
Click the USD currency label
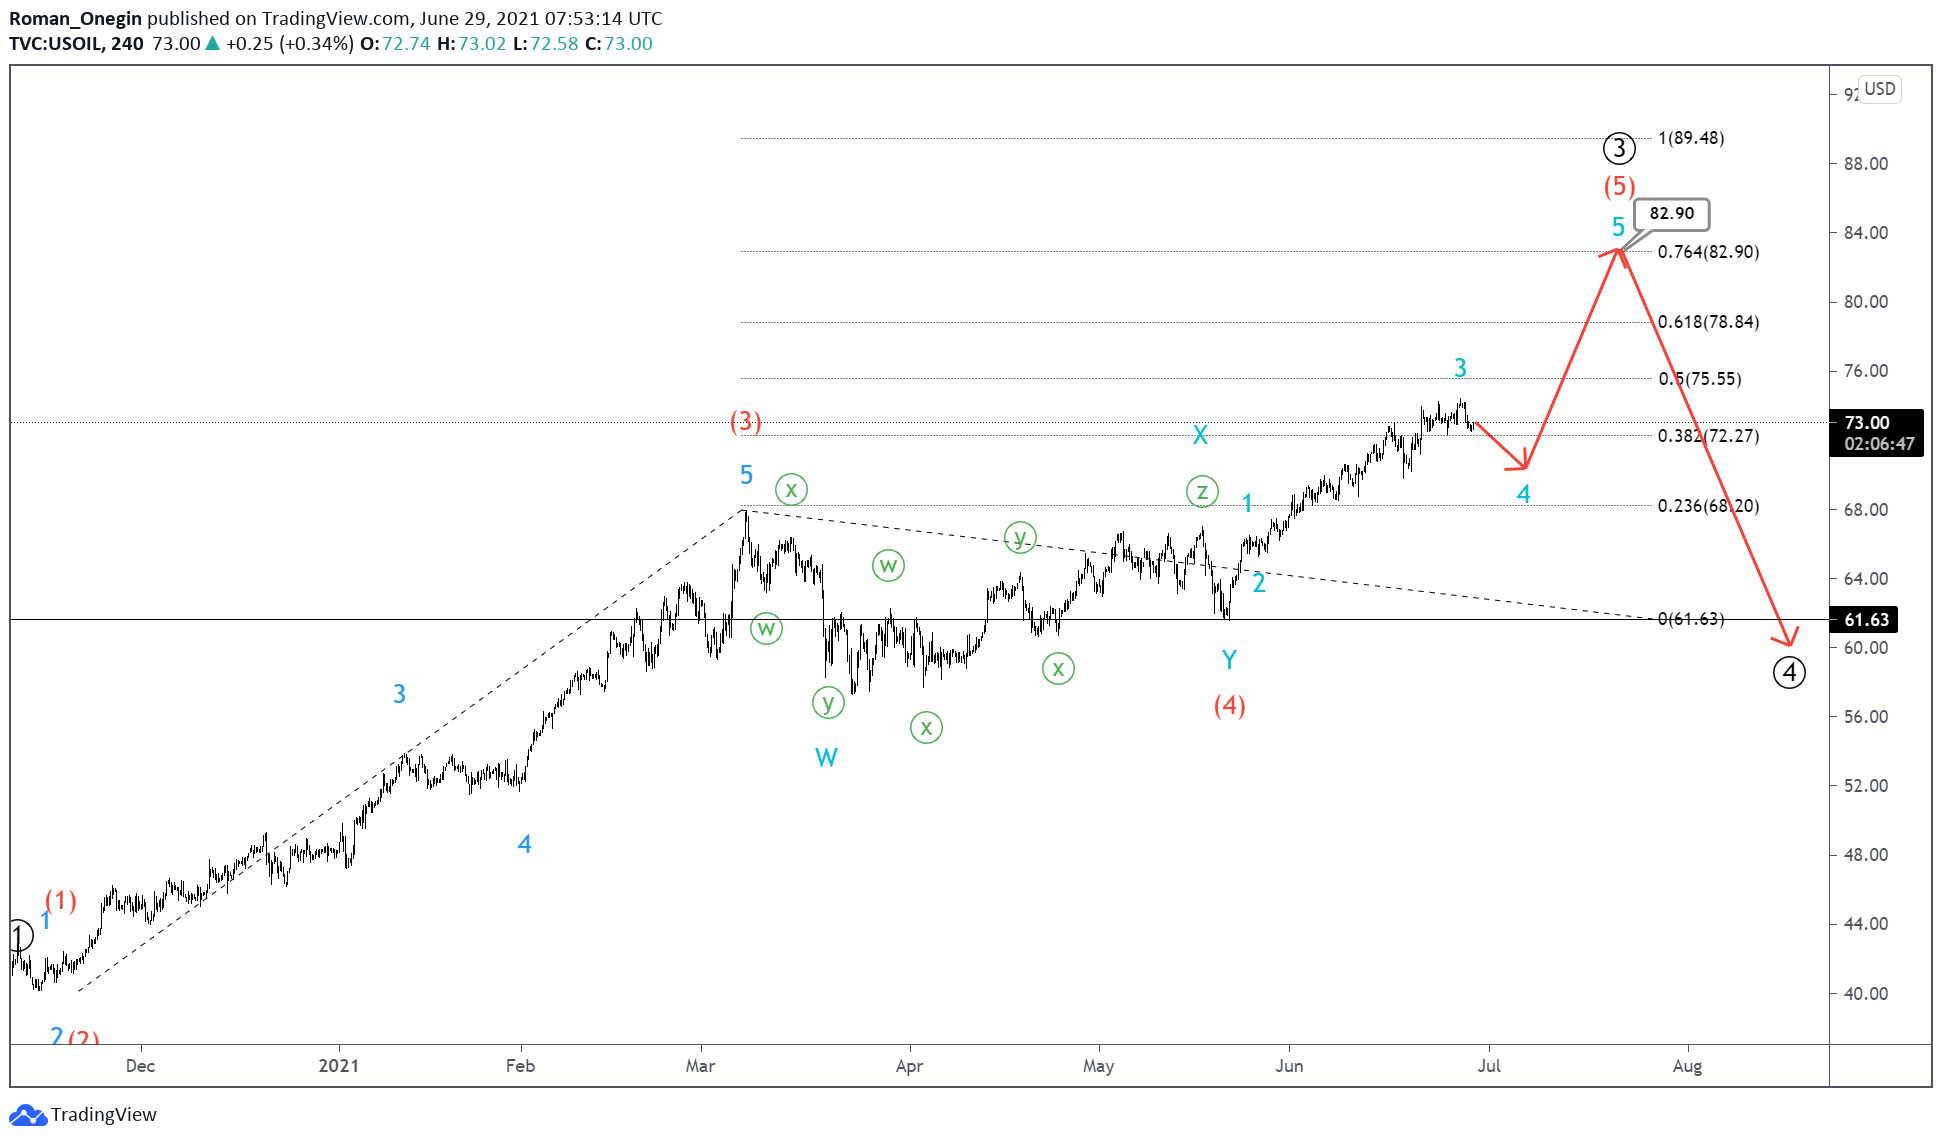1879,89
